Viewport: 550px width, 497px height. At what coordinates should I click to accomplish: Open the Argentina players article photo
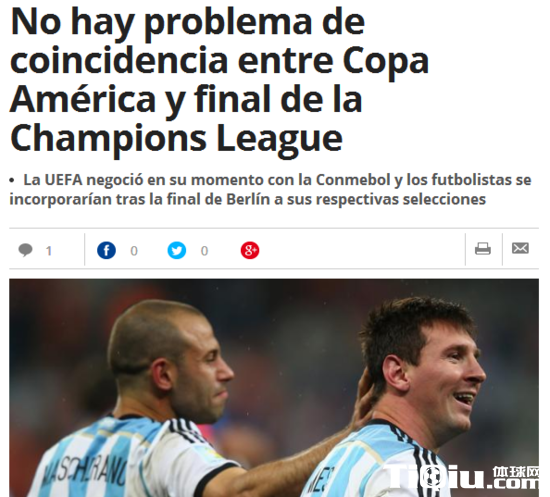click(x=274, y=388)
